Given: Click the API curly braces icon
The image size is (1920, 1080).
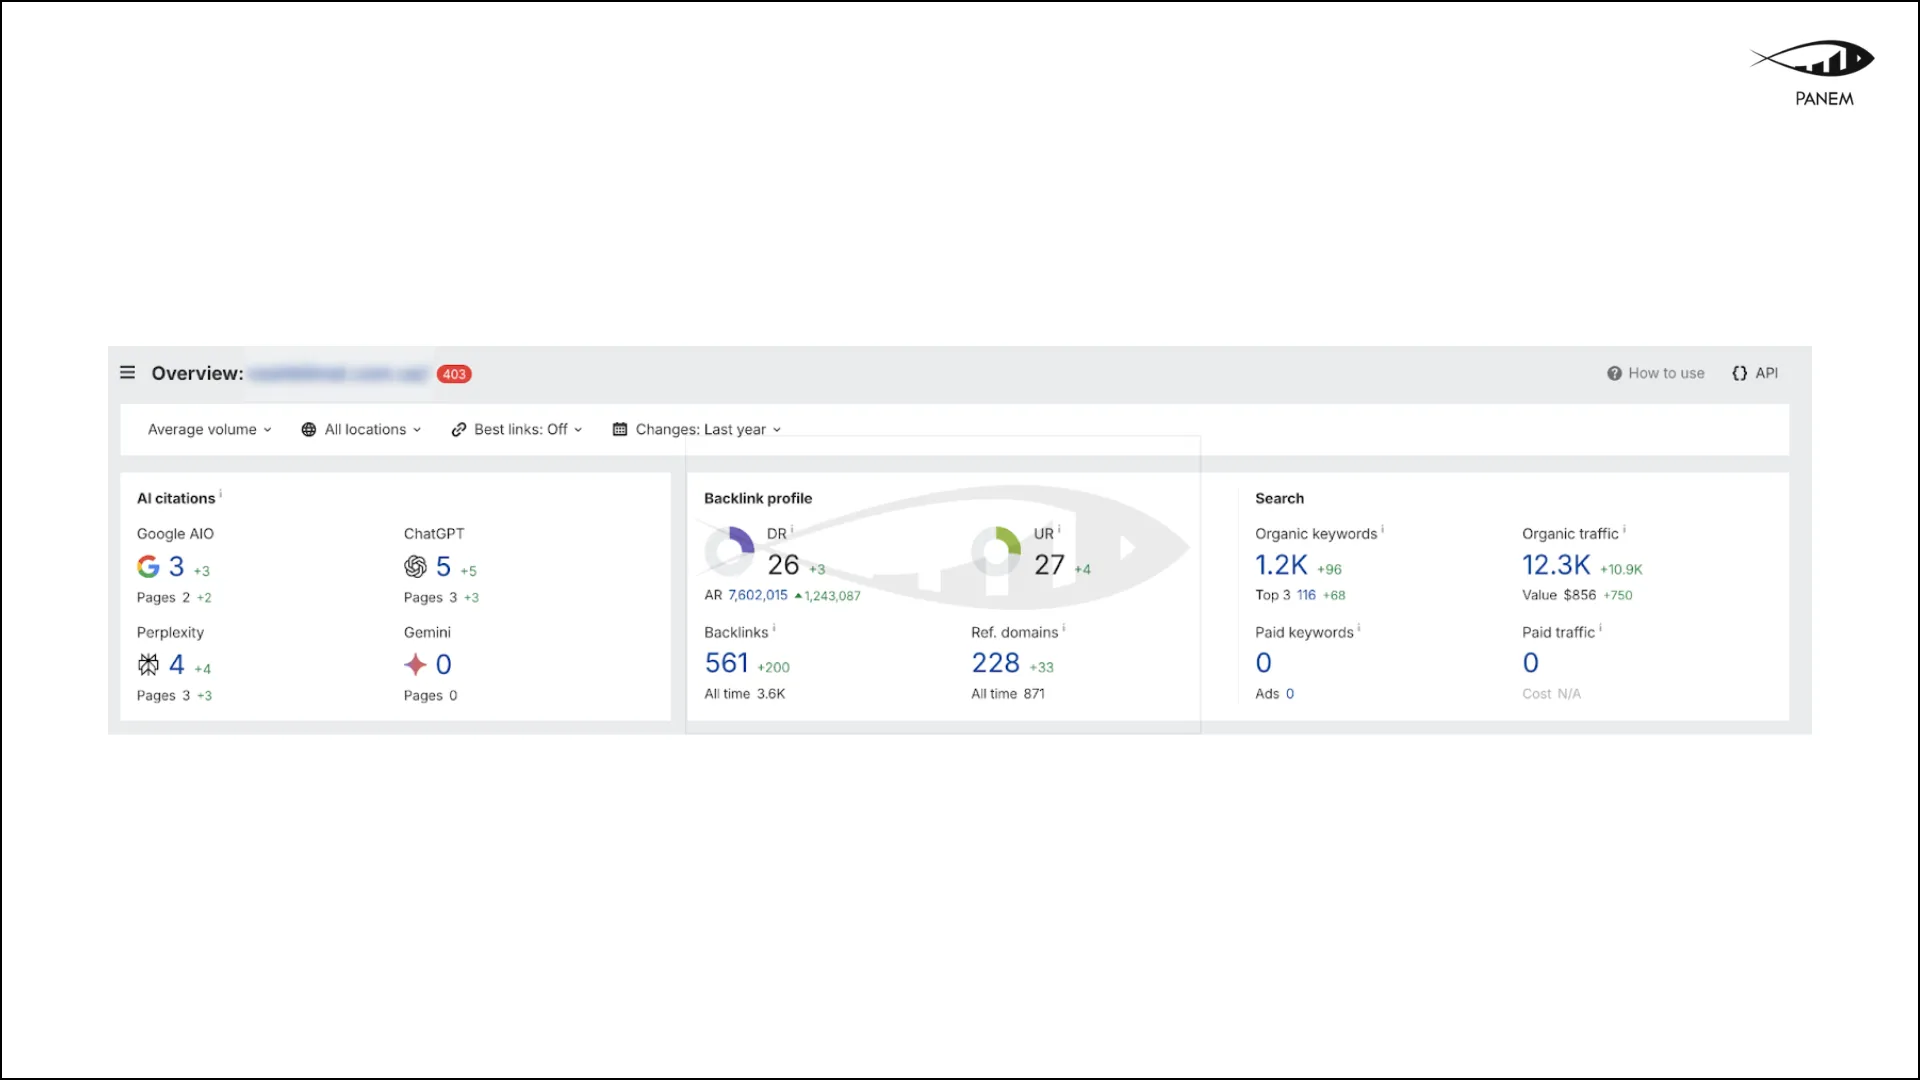Looking at the screenshot, I should tap(1739, 373).
